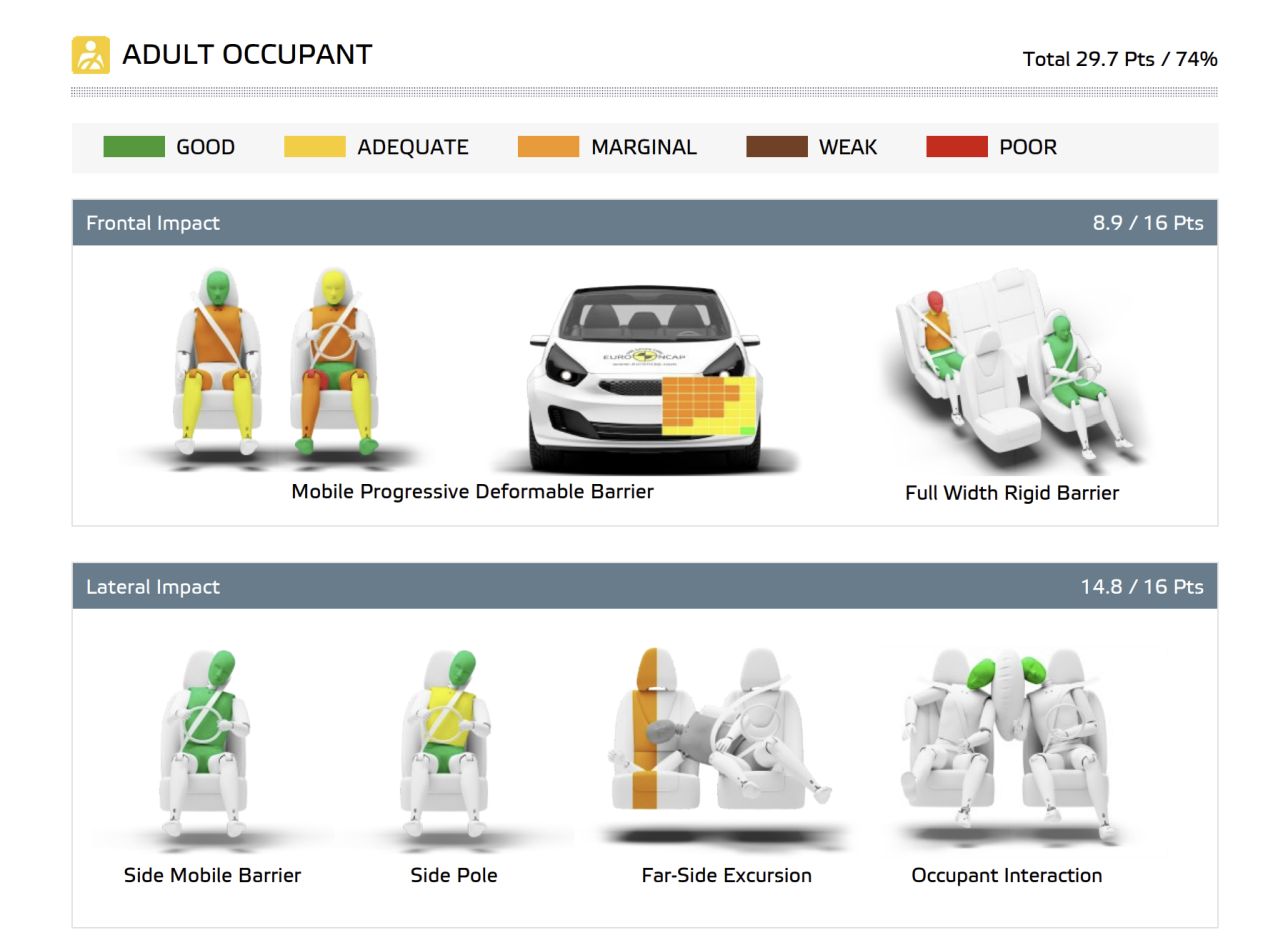
Task: Click the white Euro NCAP car image
Action: [643, 378]
